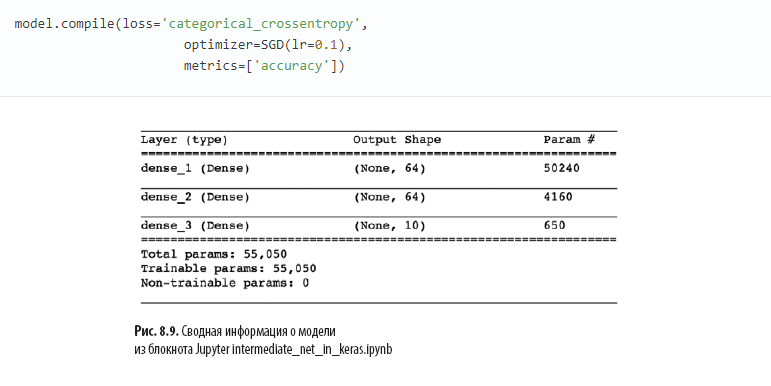The width and height of the screenshot is (771, 386).
Task: Click the 4160 parameter count
Action: (558, 197)
